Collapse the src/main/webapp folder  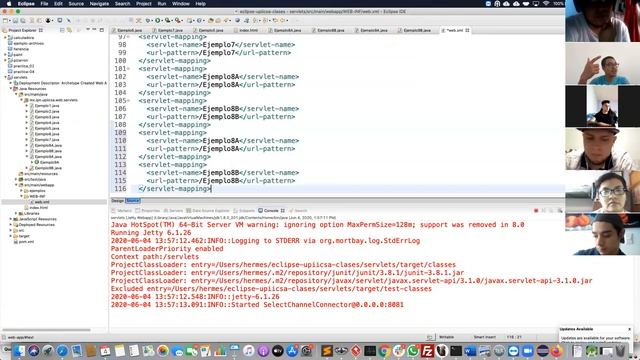(16, 185)
